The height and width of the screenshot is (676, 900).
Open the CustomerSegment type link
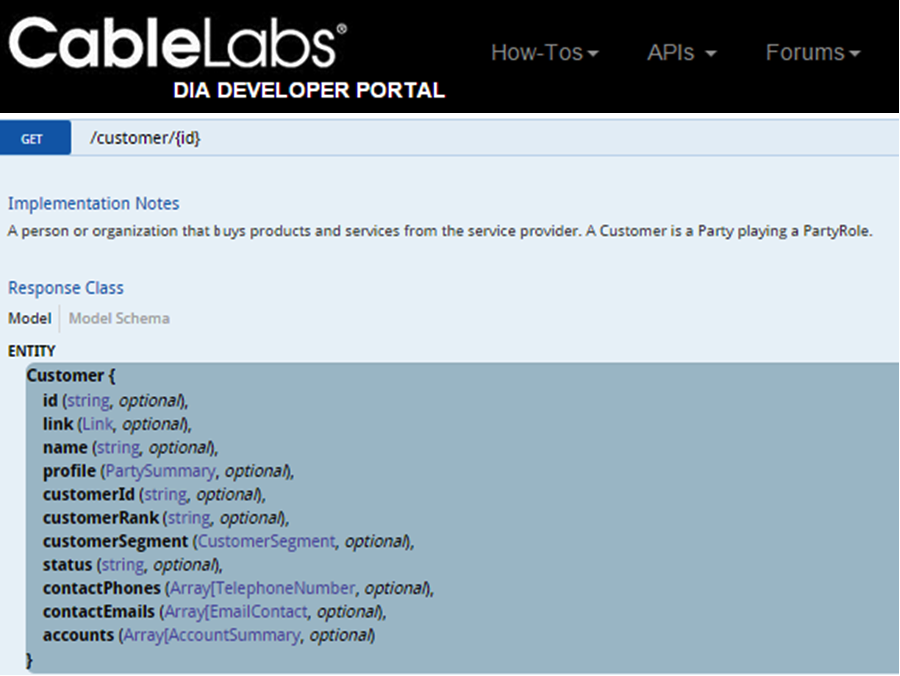(x=266, y=541)
